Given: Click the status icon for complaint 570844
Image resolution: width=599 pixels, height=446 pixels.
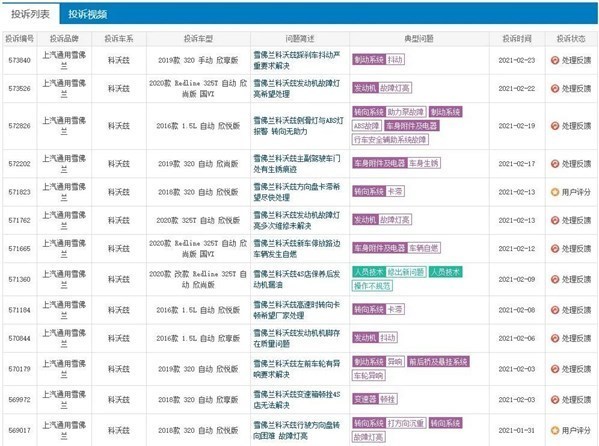Looking at the screenshot, I should (x=555, y=338).
